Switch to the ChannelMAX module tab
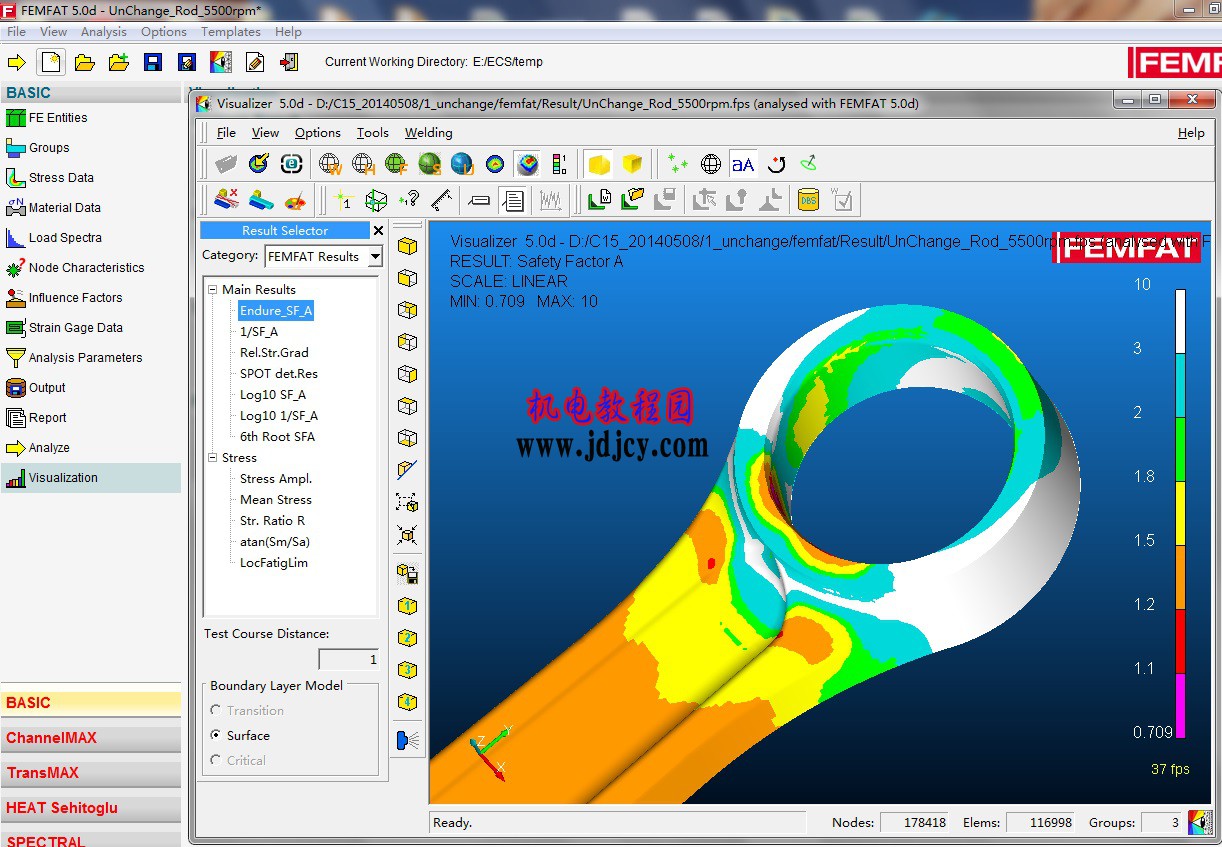 (90, 738)
